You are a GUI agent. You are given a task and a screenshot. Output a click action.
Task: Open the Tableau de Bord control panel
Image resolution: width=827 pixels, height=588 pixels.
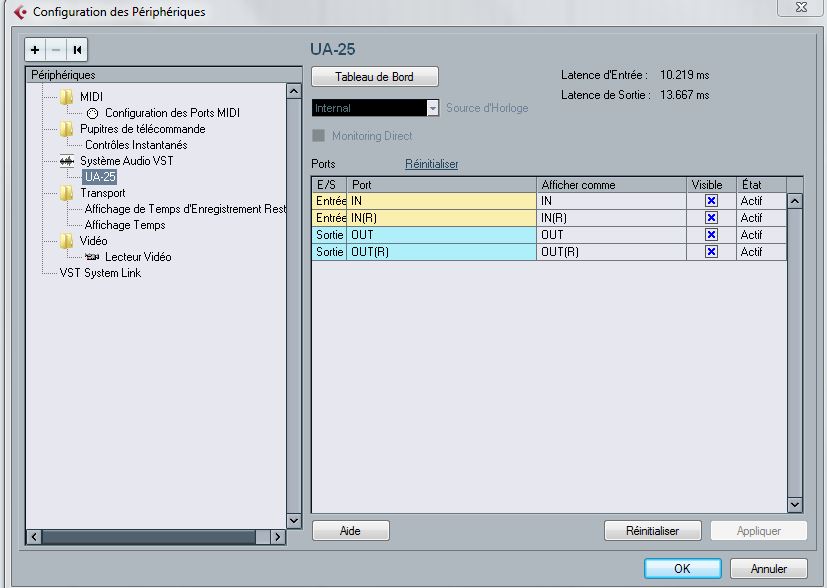pos(374,76)
